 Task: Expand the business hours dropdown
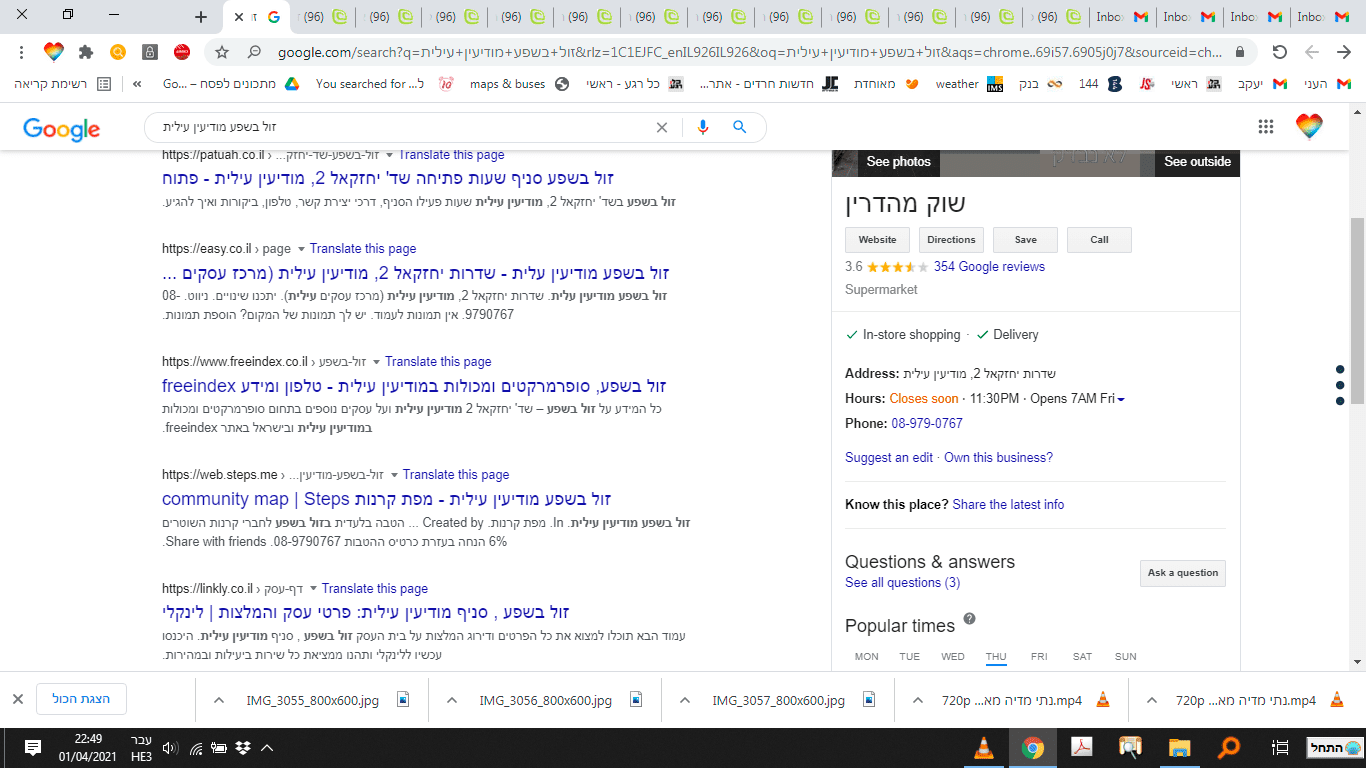pos(1121,399)
